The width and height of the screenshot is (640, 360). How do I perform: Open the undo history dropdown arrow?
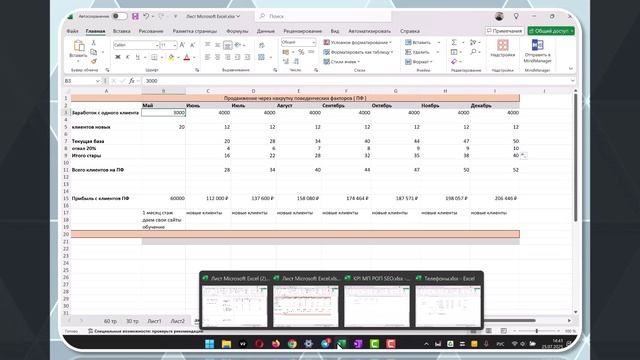153,16
